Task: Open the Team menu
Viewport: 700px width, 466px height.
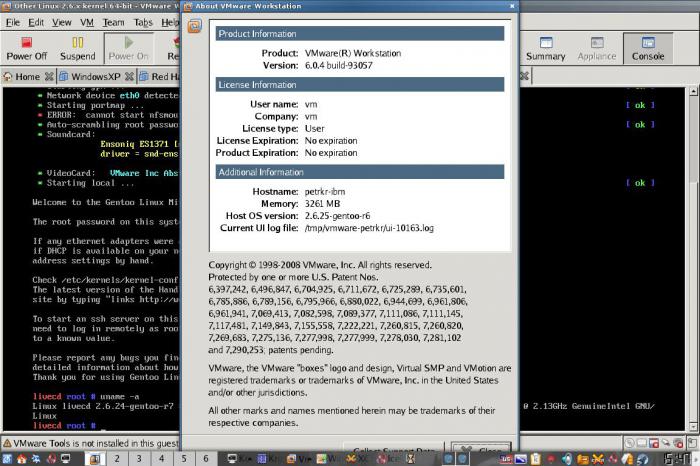Action: [113, 22]
